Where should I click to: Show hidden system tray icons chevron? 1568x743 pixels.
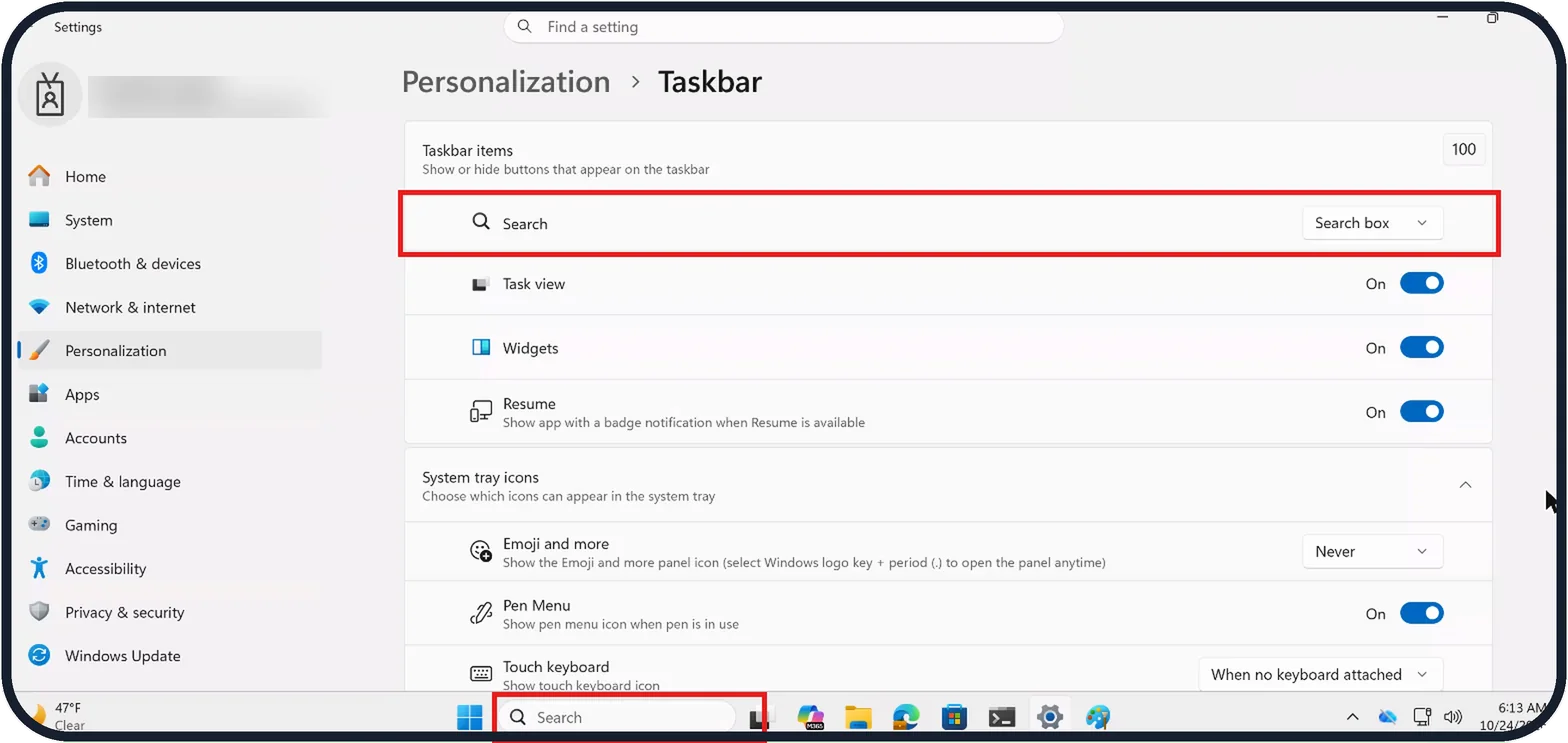pos(1352,717)
